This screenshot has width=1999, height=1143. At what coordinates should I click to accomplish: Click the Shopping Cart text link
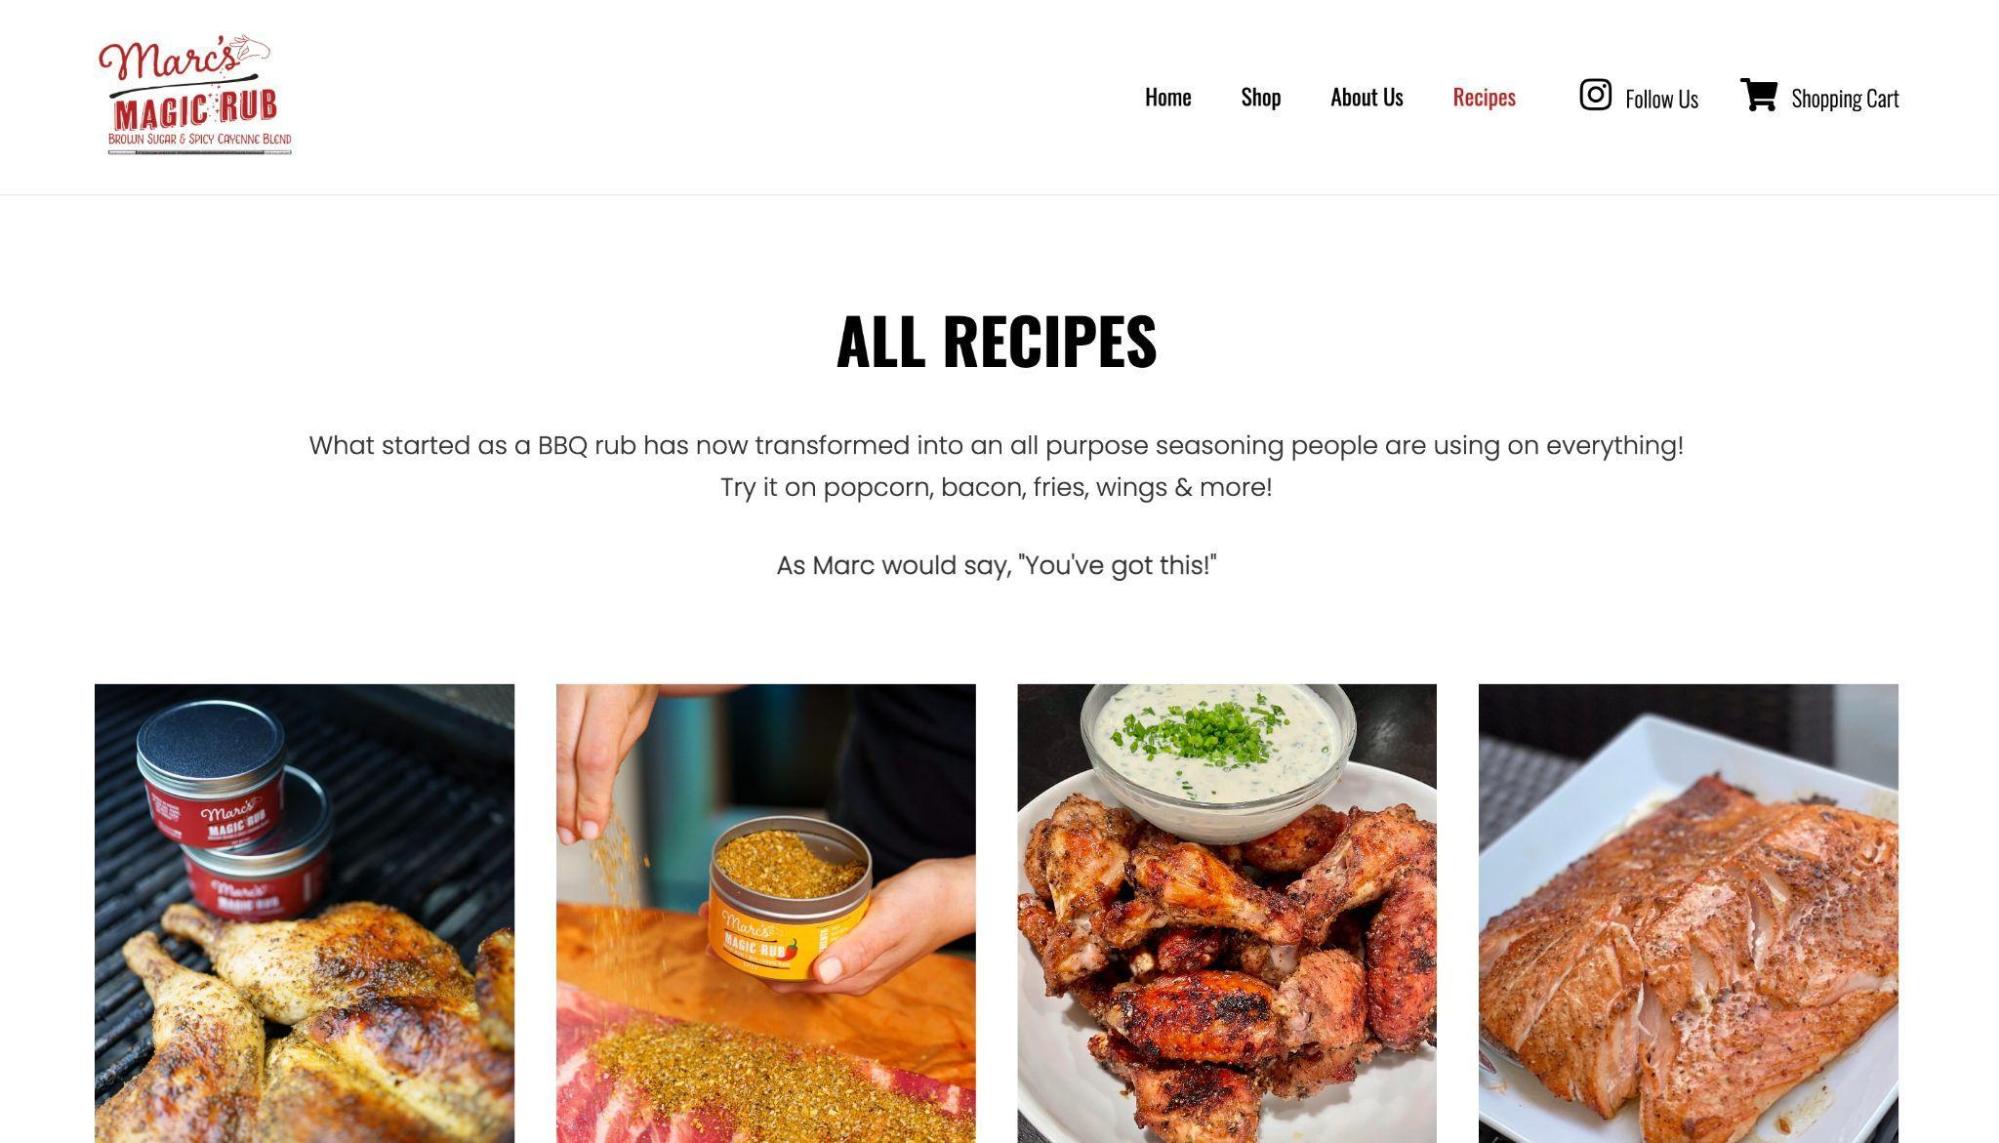click(x=1844, y=99)
